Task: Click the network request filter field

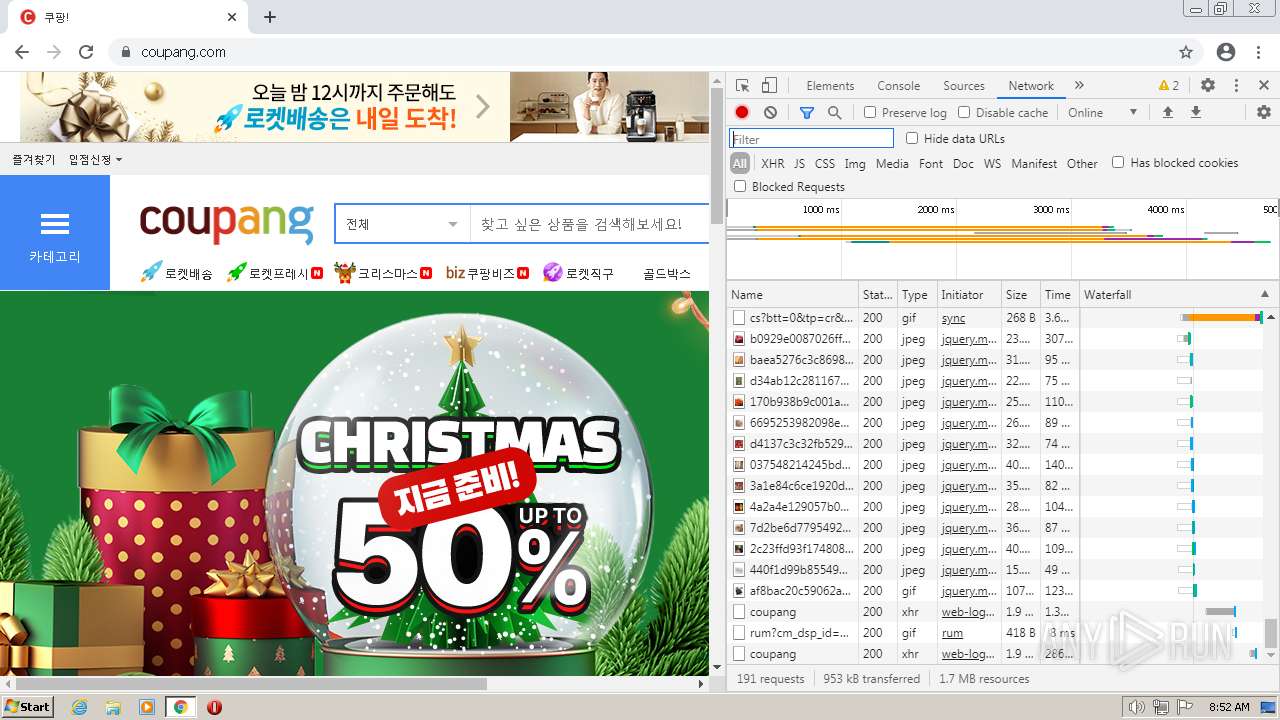Action: click(811, 139)
